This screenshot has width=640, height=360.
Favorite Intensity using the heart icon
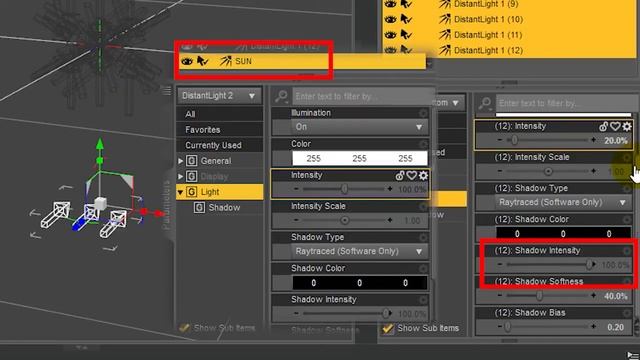pos(411,176)
